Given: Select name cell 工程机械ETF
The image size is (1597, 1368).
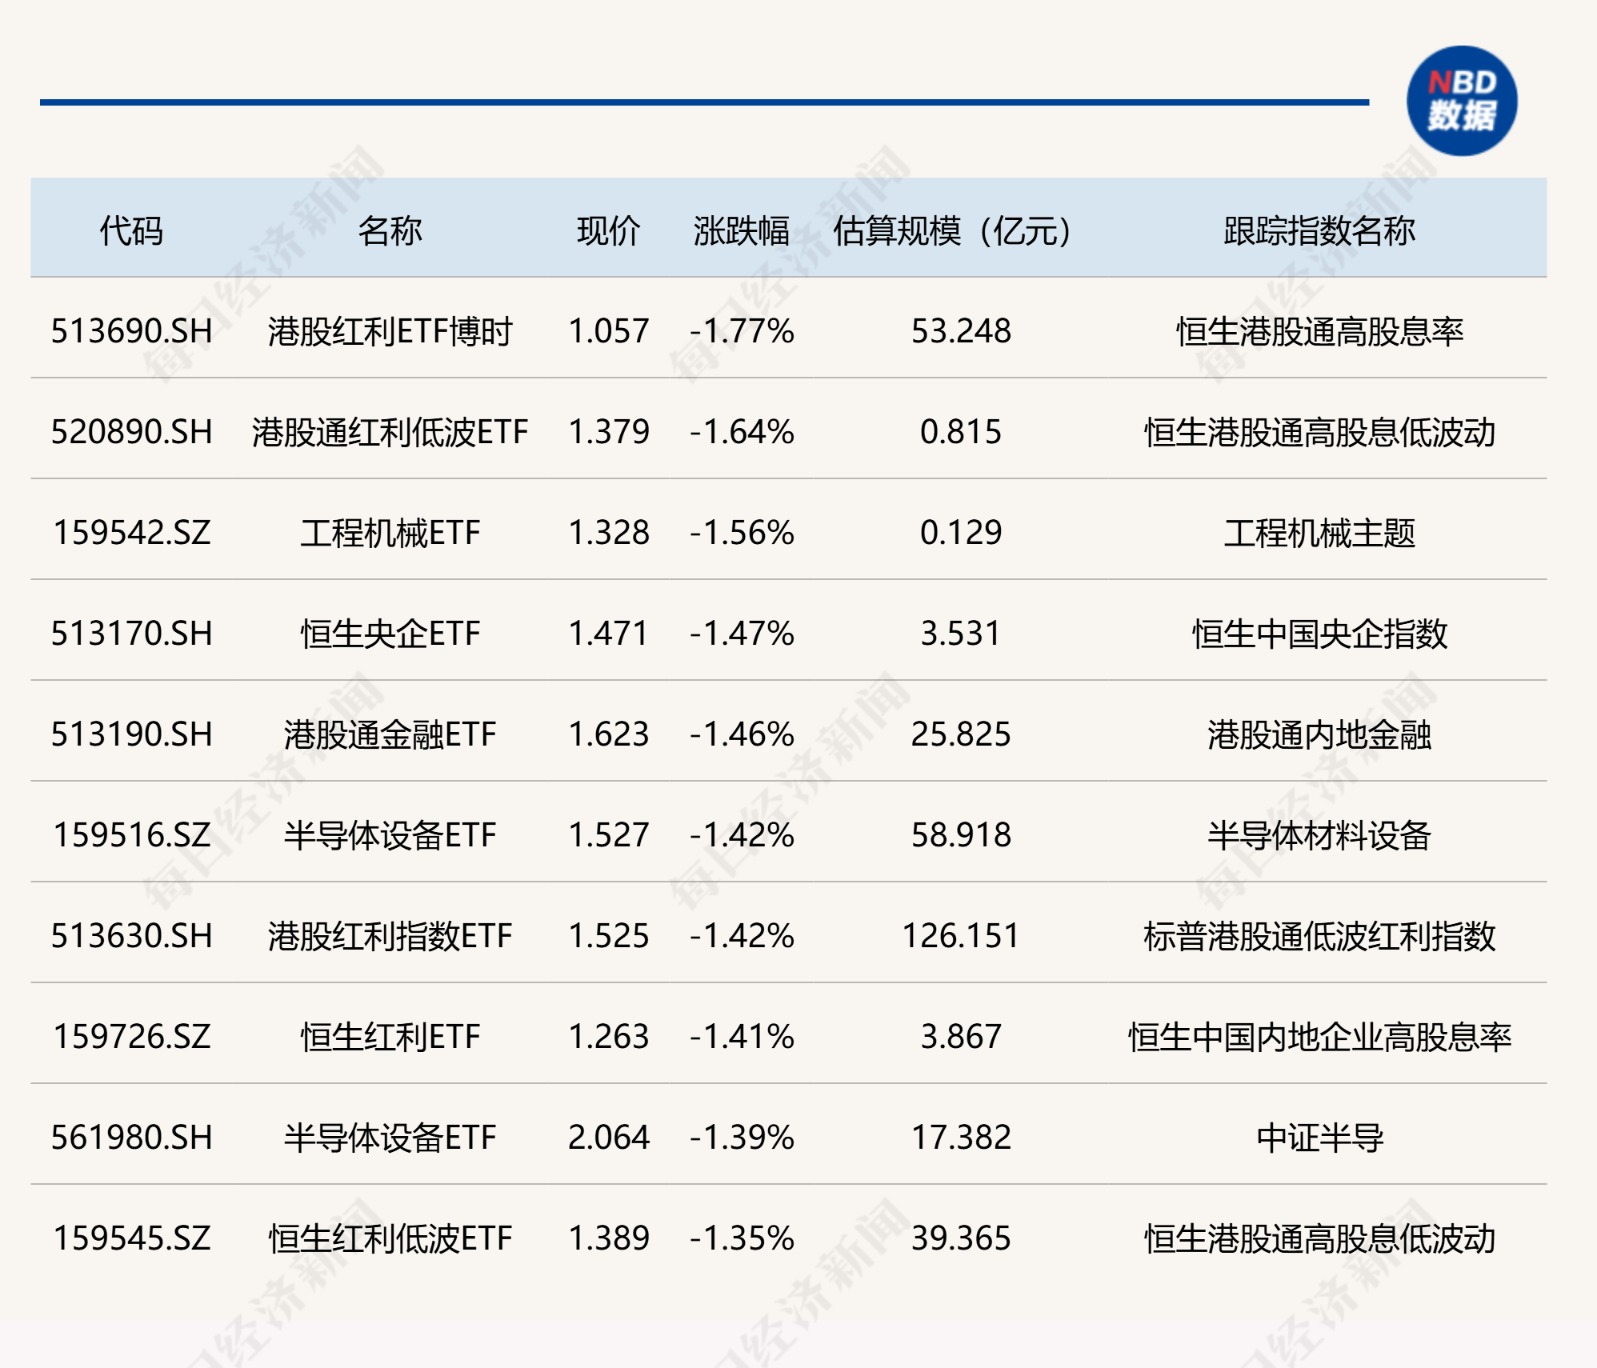Looking at the screenshot, I should tap(390, 533).
